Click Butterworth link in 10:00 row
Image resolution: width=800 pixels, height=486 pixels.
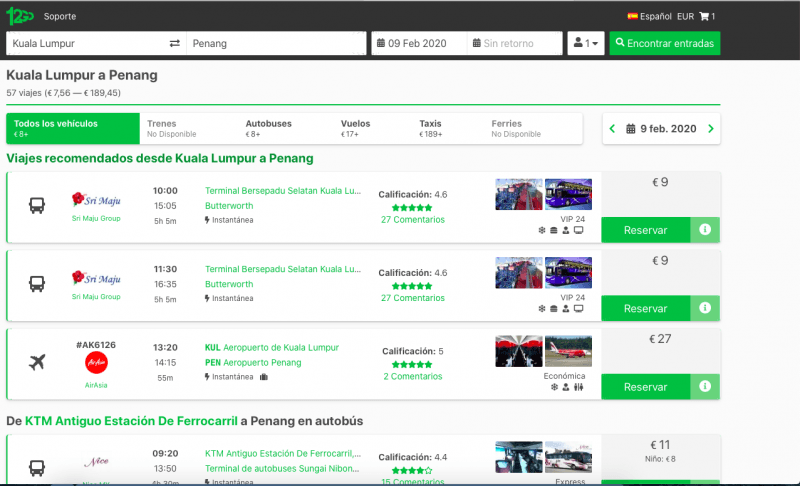coord(229,206)
